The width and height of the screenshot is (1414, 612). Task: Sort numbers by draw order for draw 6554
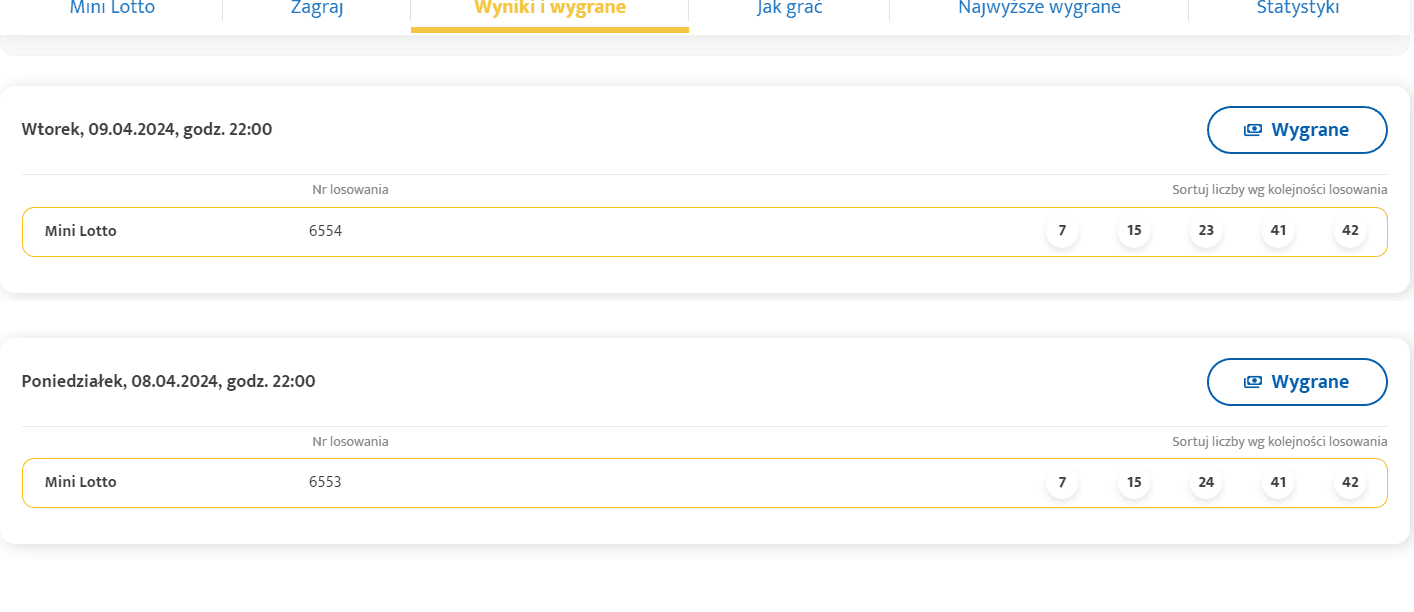[x=1279, y=189]
